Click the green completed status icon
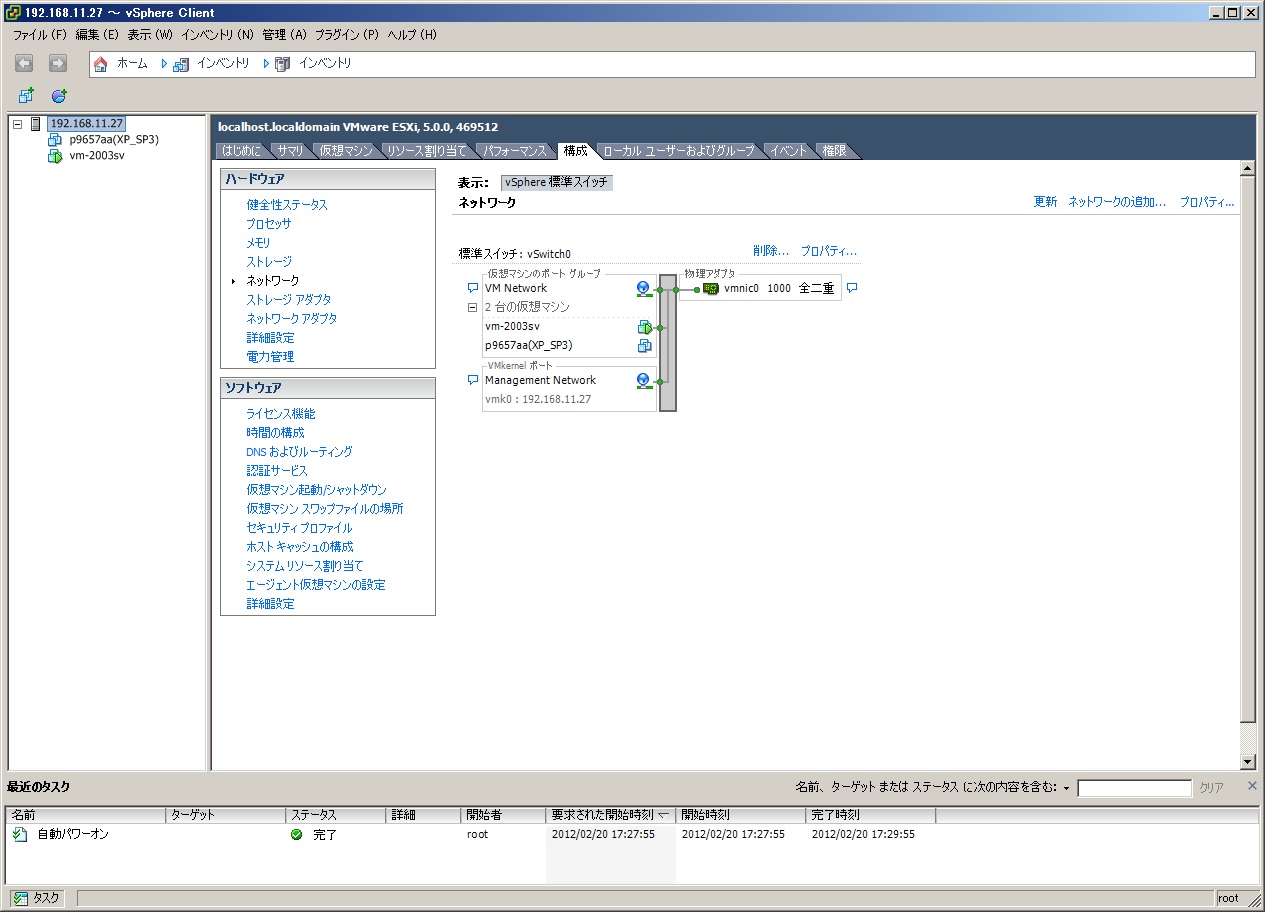 (x=296, y=834)
